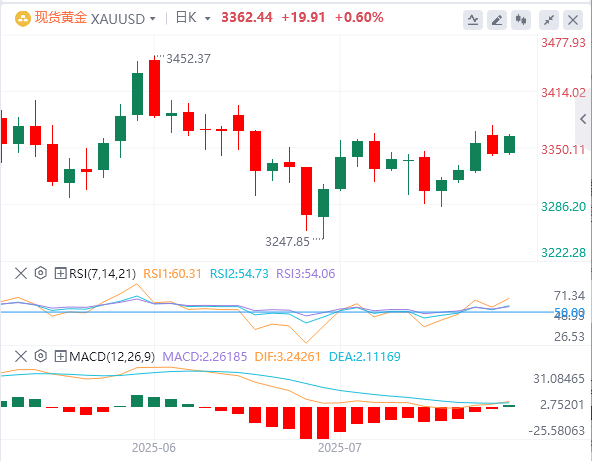Viewport: 592px width, 461px height.
Task: Click the green candle with the 3247.85 low
Action: coord(324,203)
